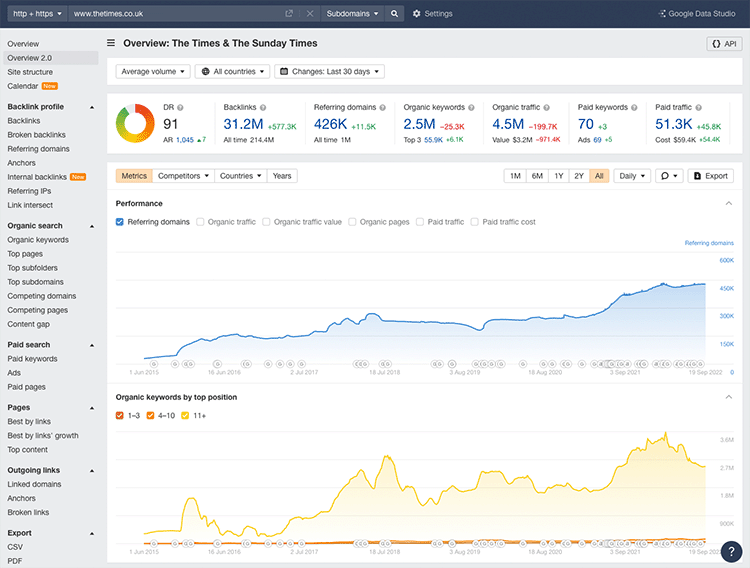Open the help chat bubble button

[731, 551]
